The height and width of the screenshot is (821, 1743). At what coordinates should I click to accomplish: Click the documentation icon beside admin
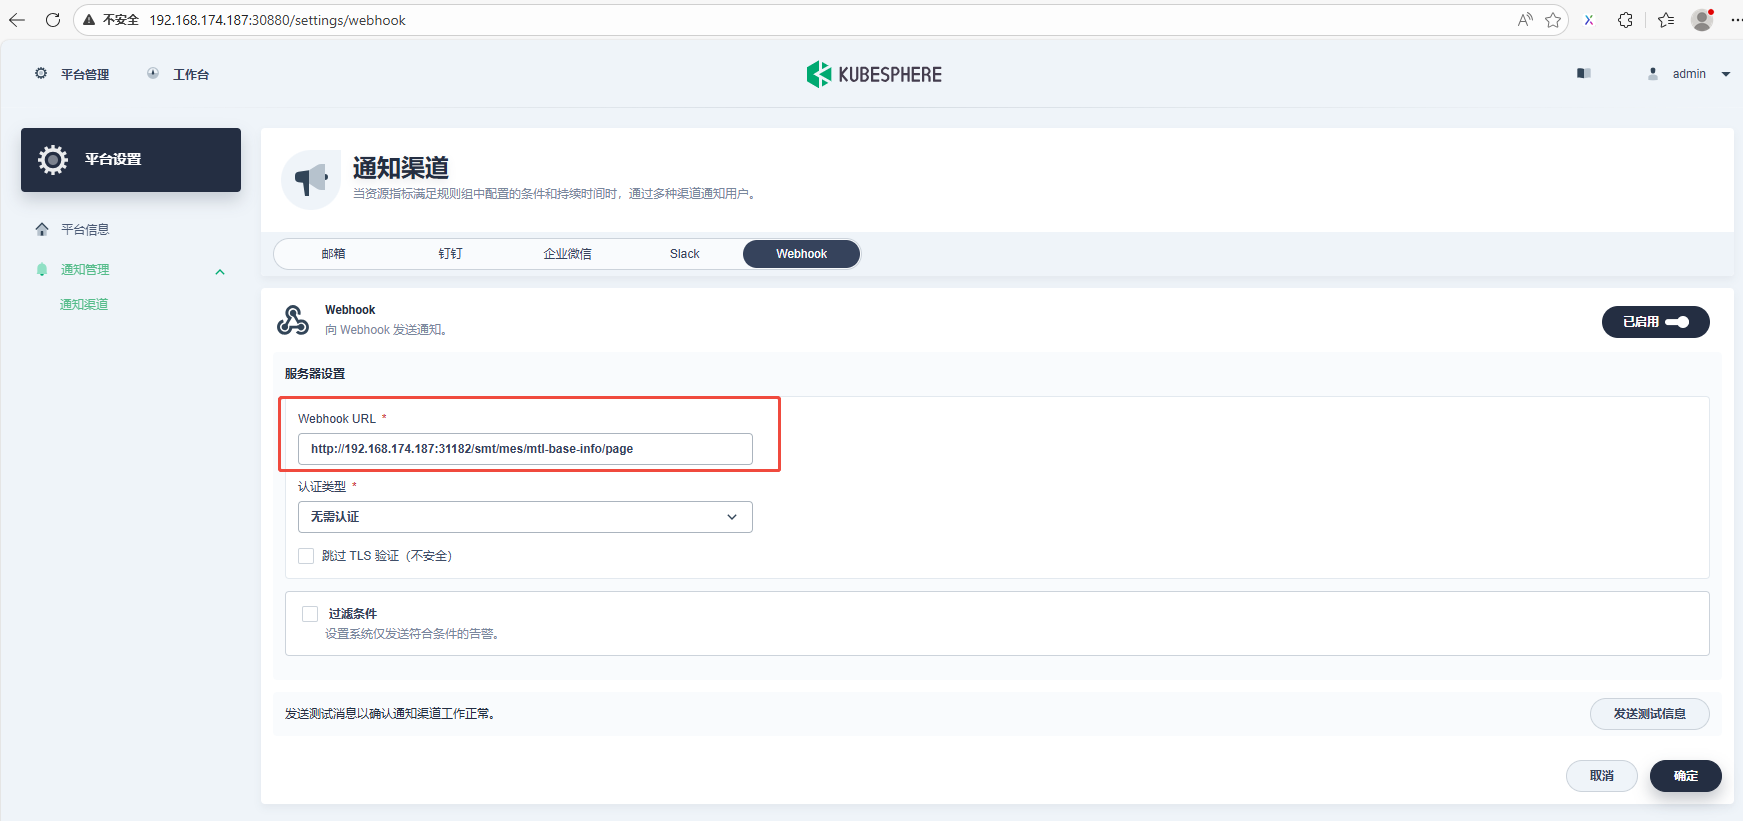click(x=1583, y=74)
